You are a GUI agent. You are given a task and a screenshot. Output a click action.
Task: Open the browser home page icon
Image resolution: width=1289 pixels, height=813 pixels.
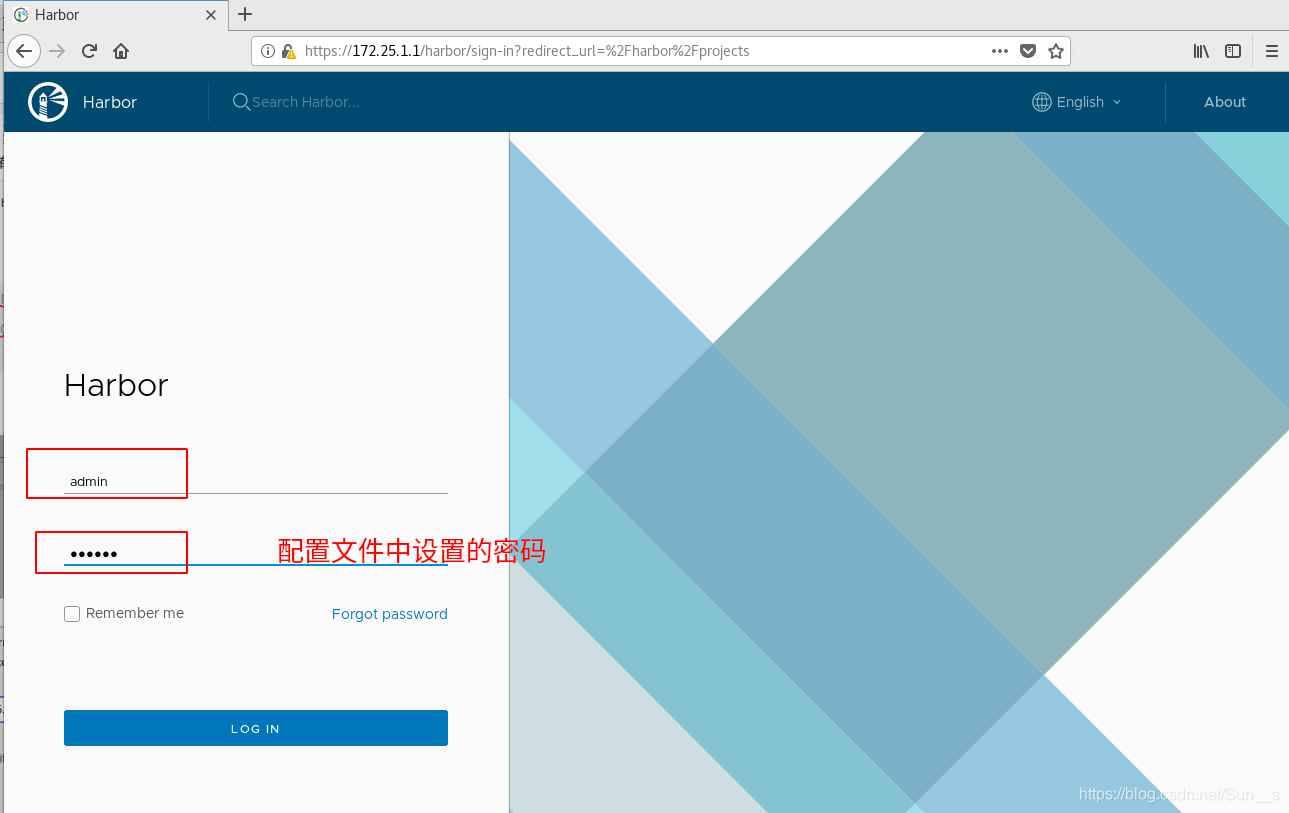point(121,51)
